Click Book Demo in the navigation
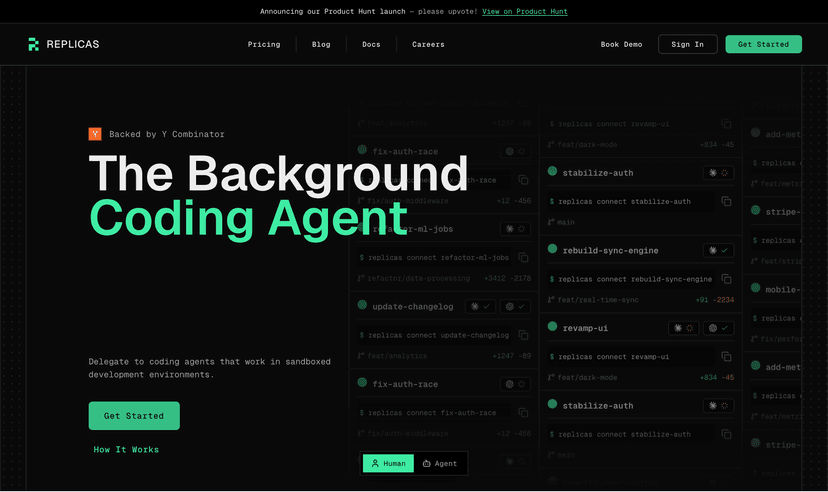 pos(622,44)
